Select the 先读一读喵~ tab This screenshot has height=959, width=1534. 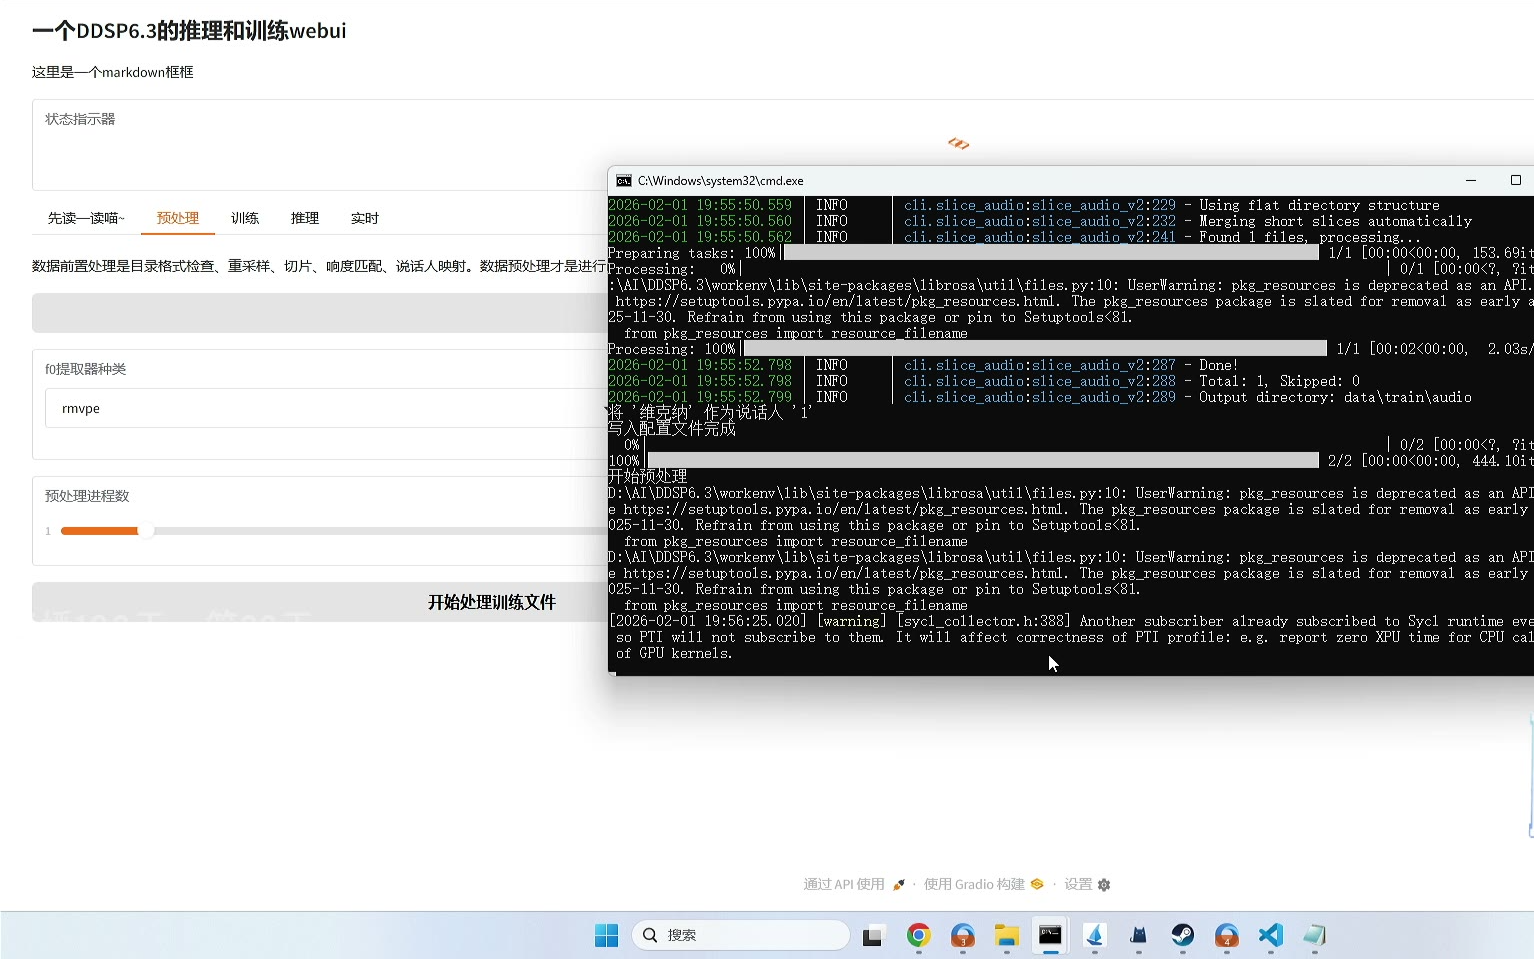(86, 218)
